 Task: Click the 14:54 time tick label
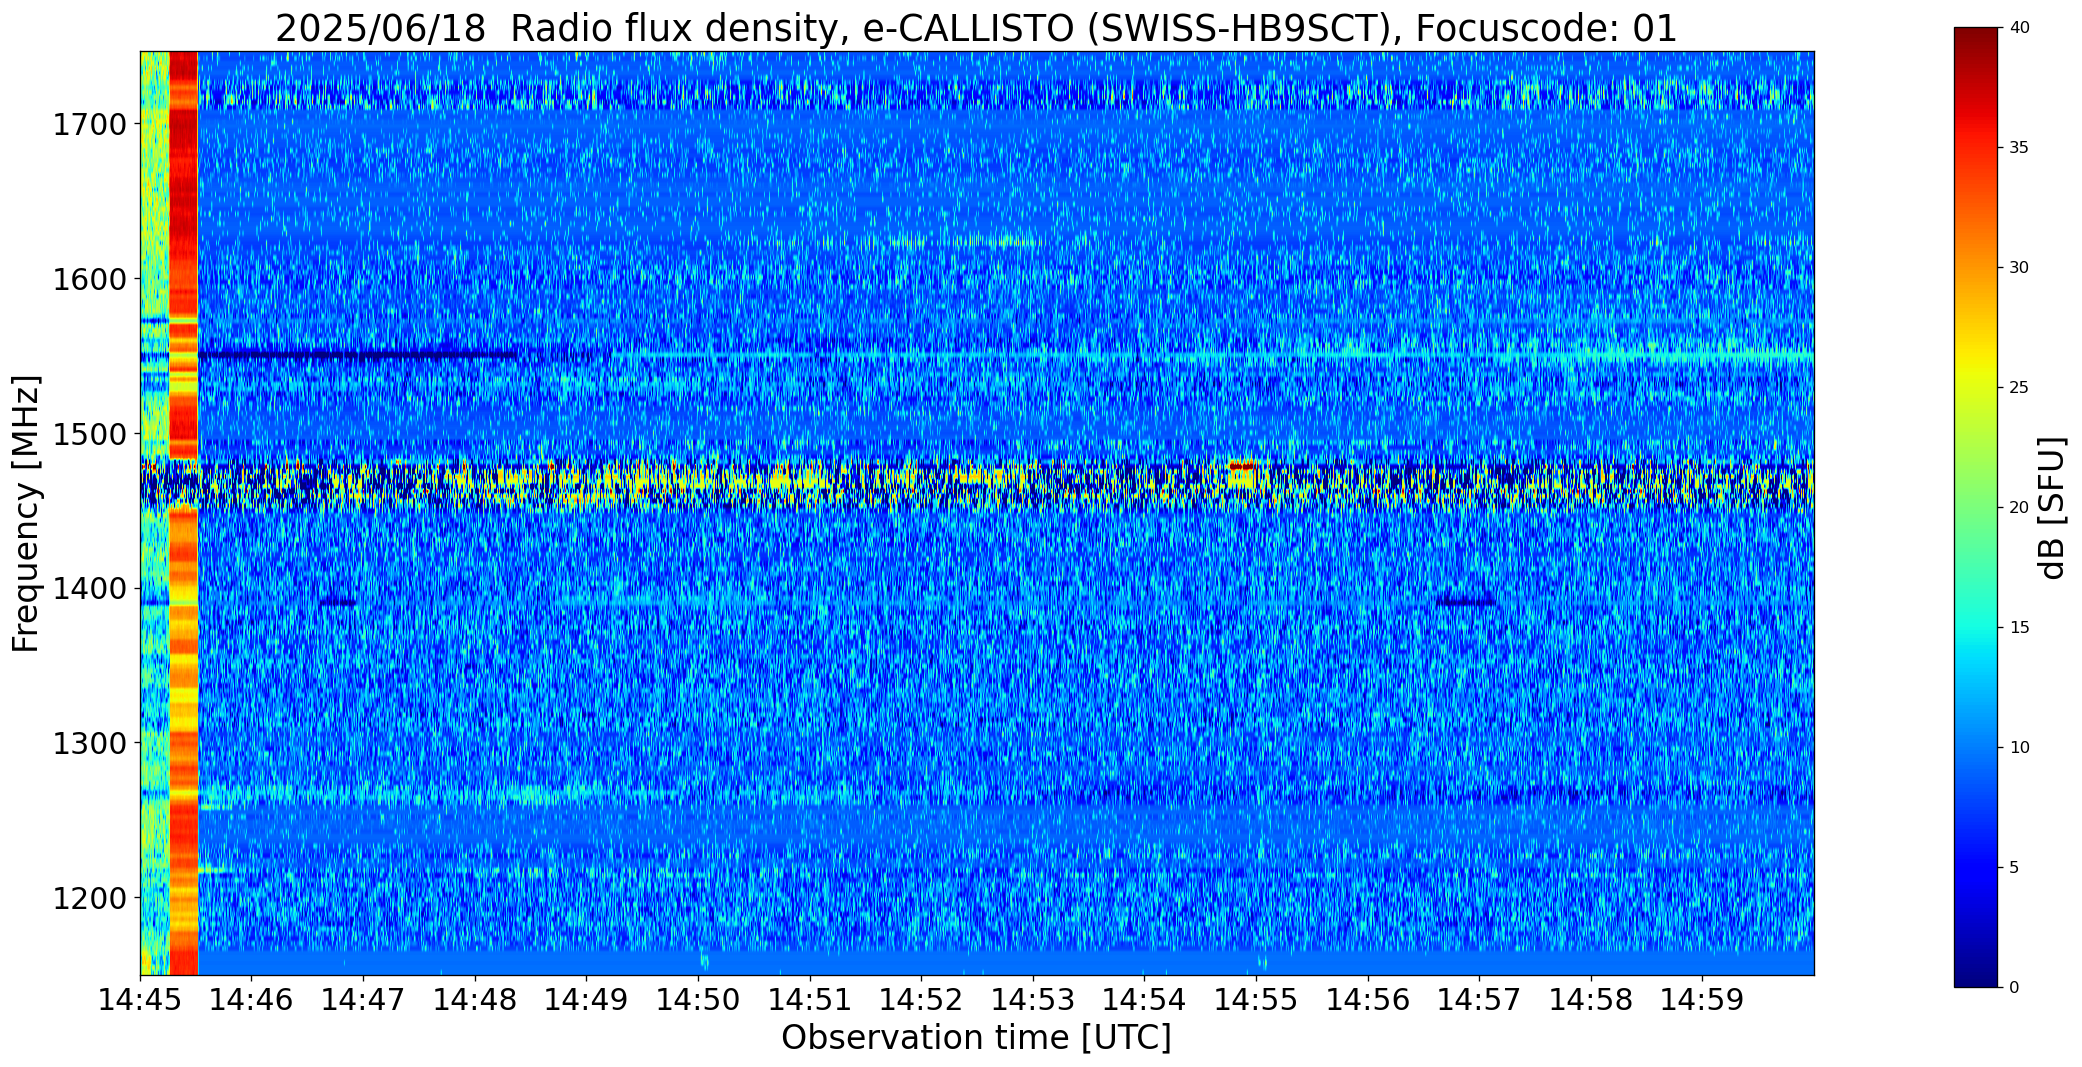coord(1145,999)
